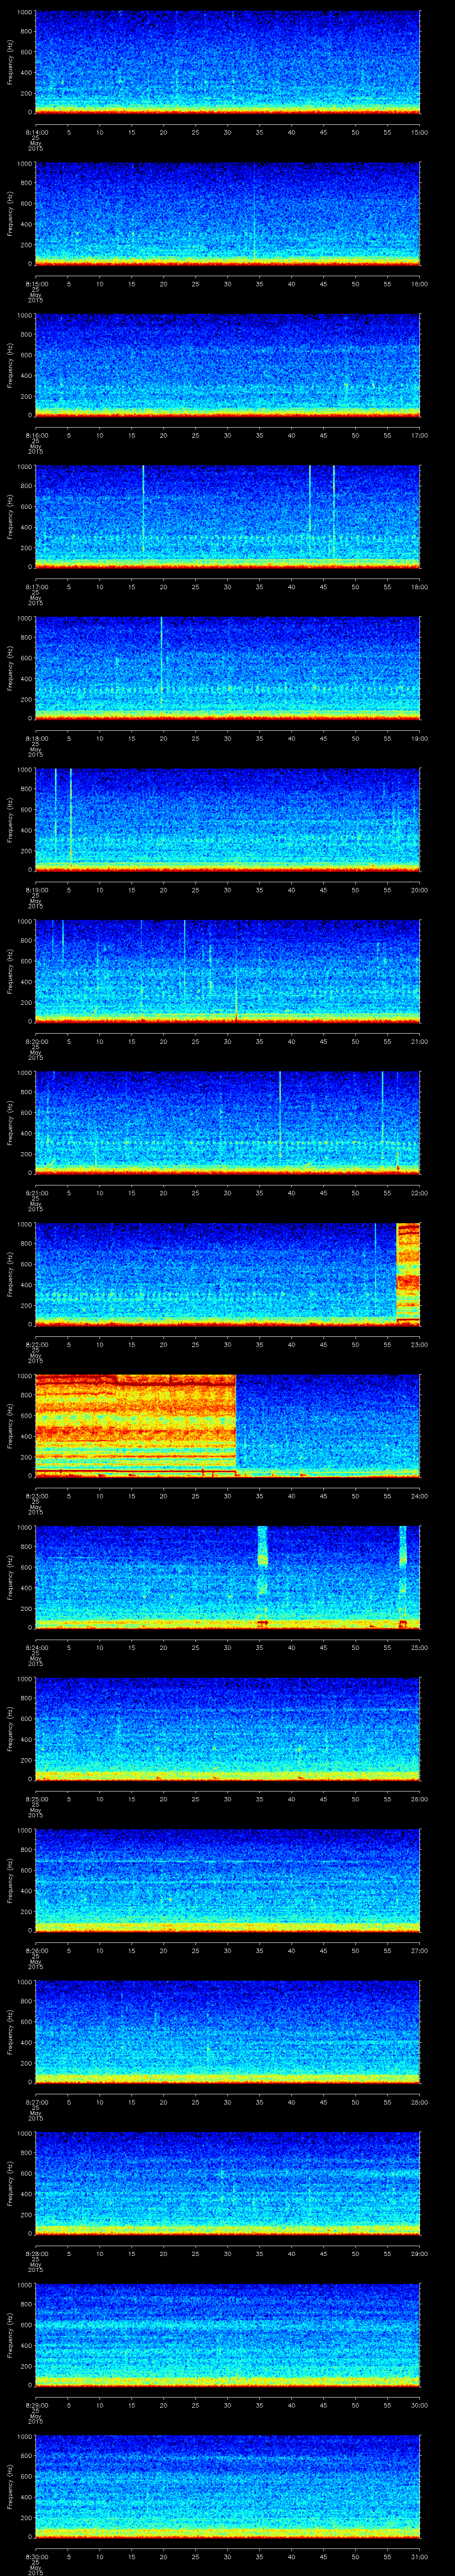The image size is (455, 2576).
Task: Click the loud red broadband block in 8:23:00 panel
Action: click(x=135, y=1425)
